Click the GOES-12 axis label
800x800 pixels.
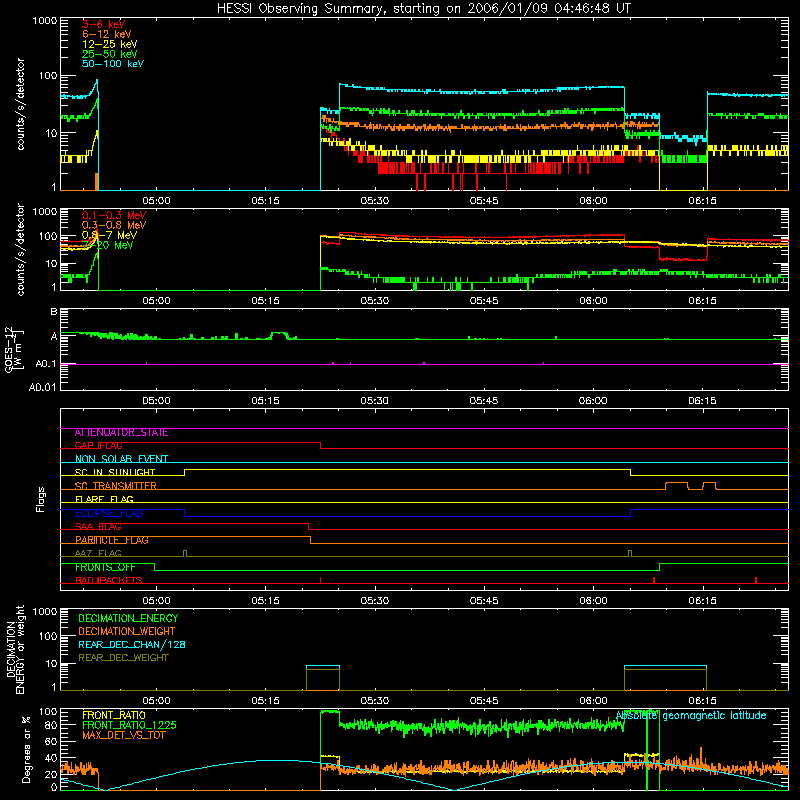pyautogui.click(x=14, y=350)
